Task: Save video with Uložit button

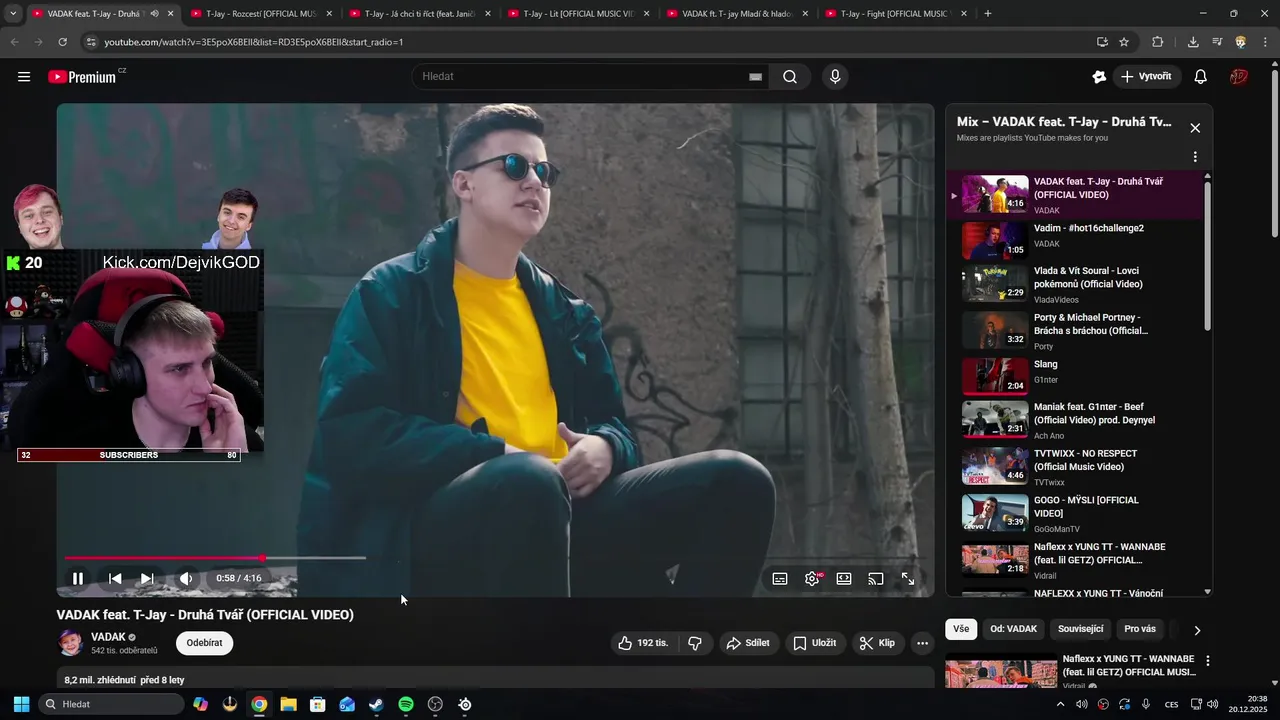Action: coord(814,643)
